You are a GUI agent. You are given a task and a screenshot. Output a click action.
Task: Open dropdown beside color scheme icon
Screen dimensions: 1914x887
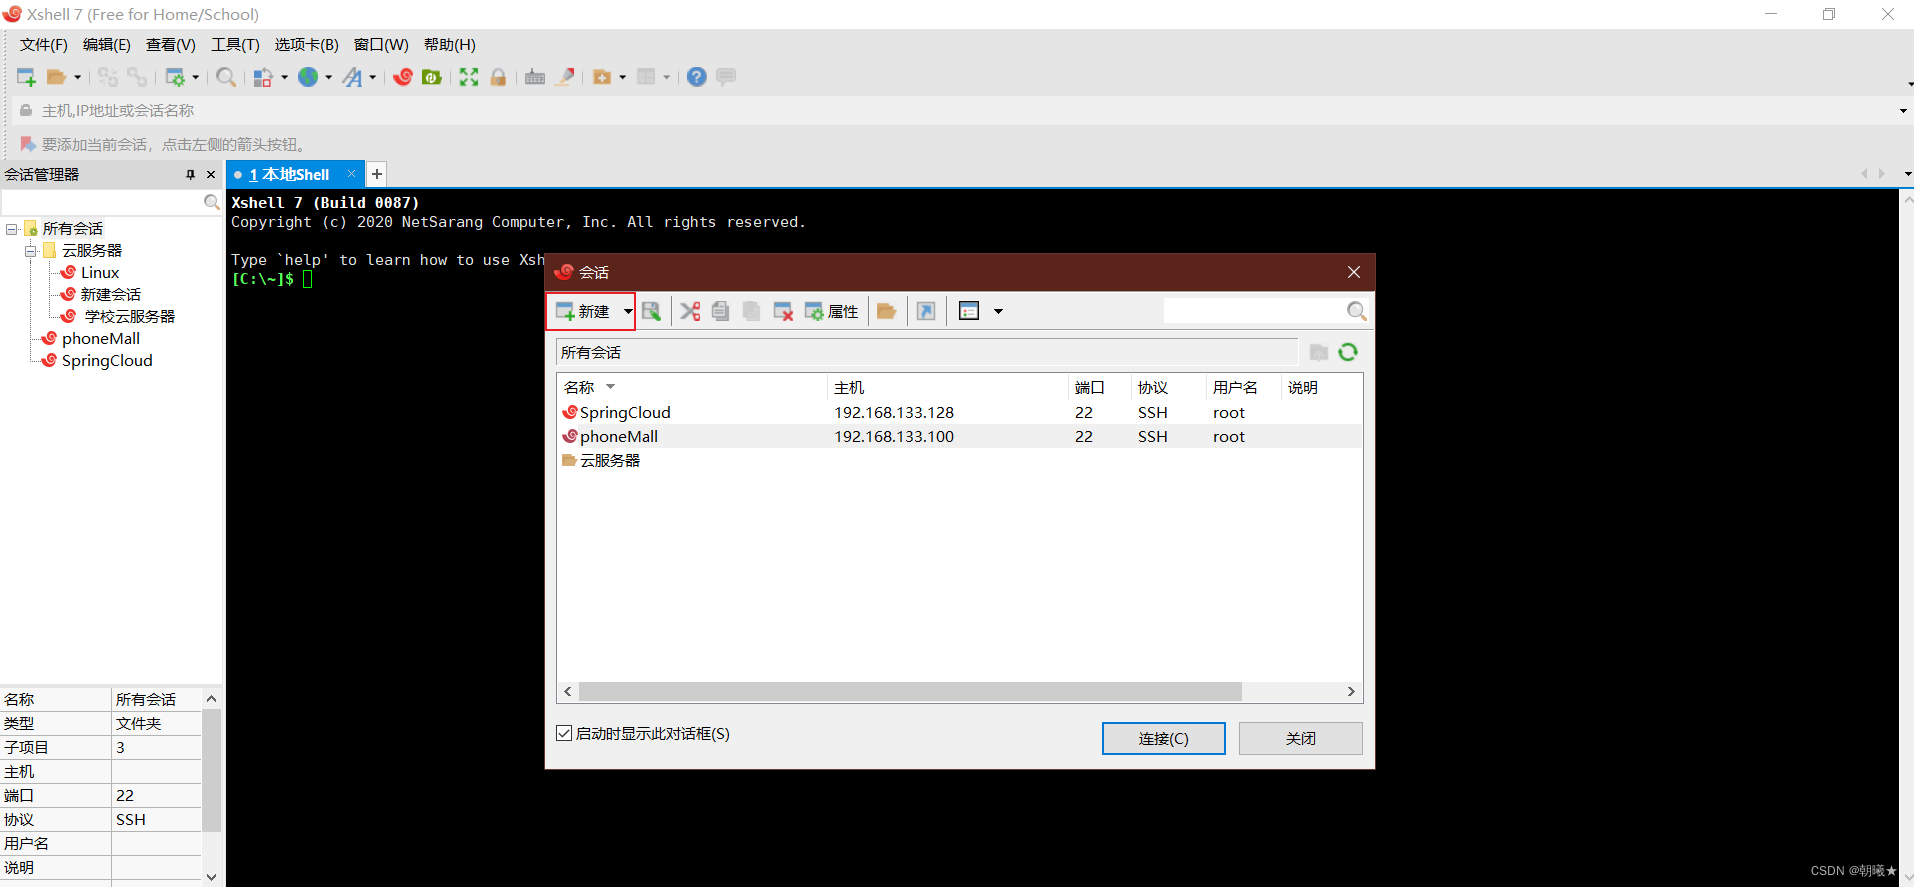284,77
